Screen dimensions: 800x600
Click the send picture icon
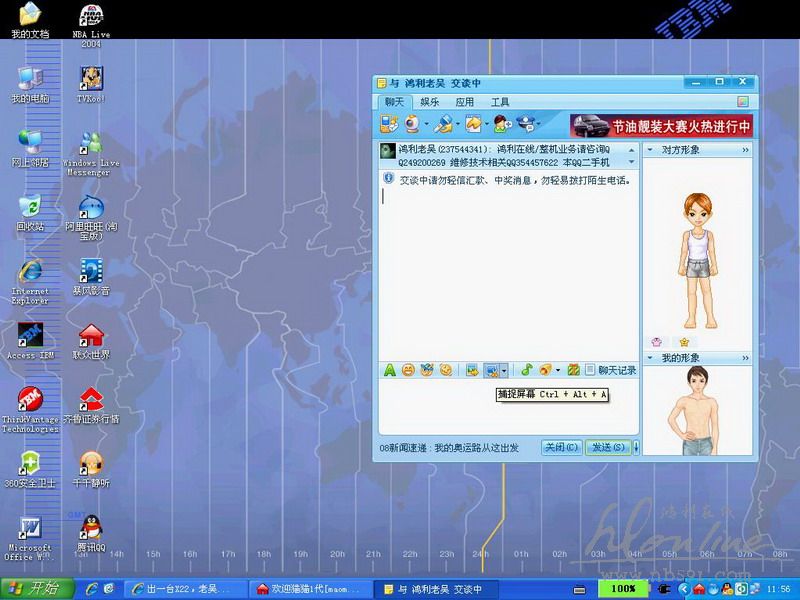tap(471, 370)
